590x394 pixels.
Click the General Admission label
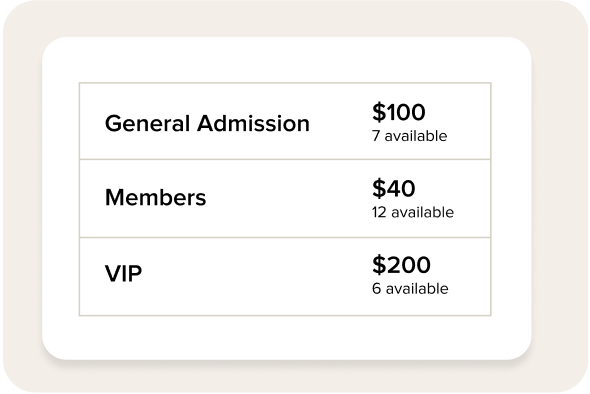[x=207, y=123]
